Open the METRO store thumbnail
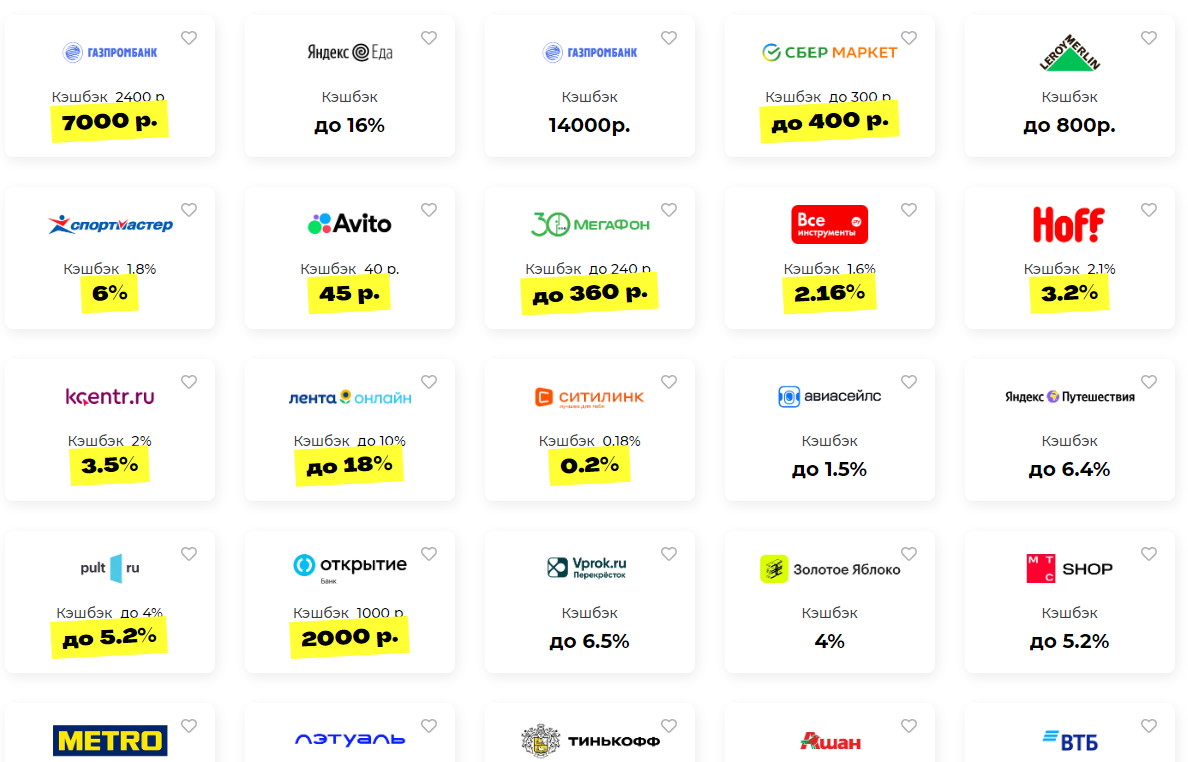This screenshot has height=762, width=1188. [111, 740]
